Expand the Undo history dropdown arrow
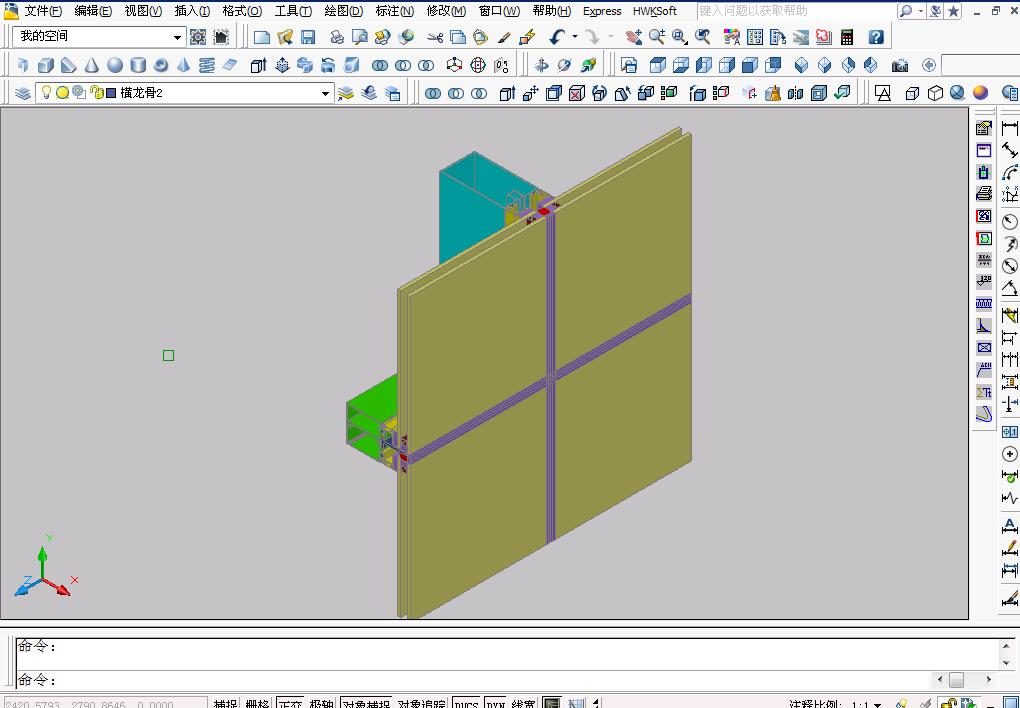Viewport: 1020px width, 708px height. click(575, 37)
